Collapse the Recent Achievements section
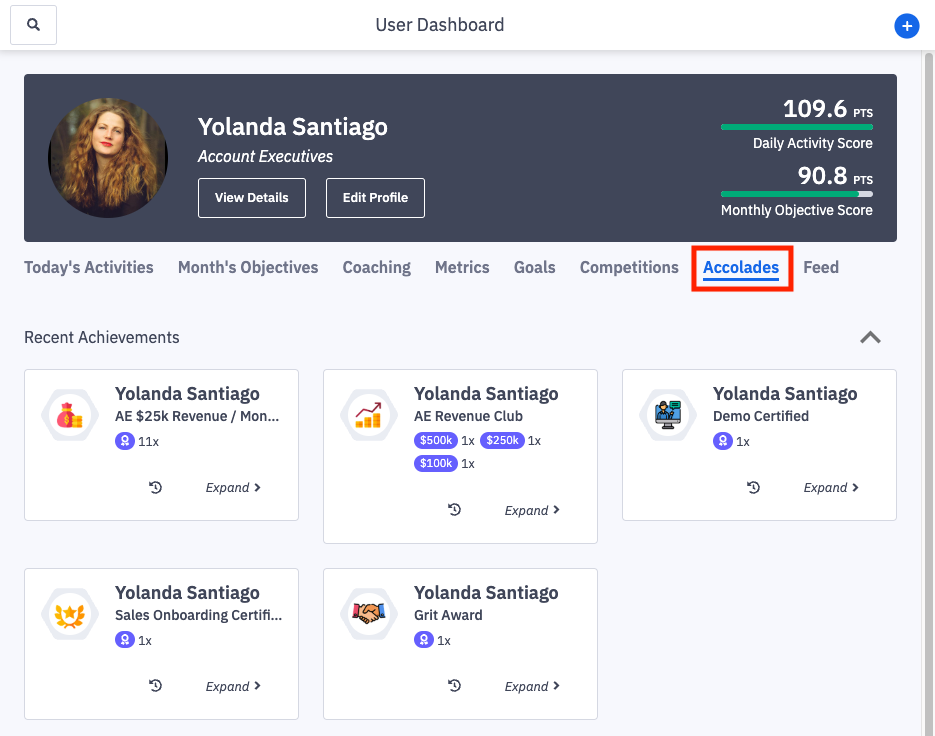 870,338
